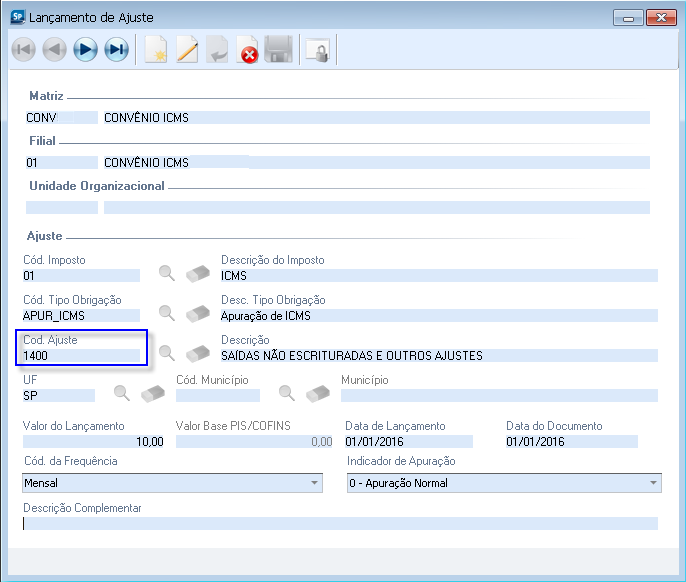
Task: Click the Data de Lançamento field
Action: click(x=408, y=441)
